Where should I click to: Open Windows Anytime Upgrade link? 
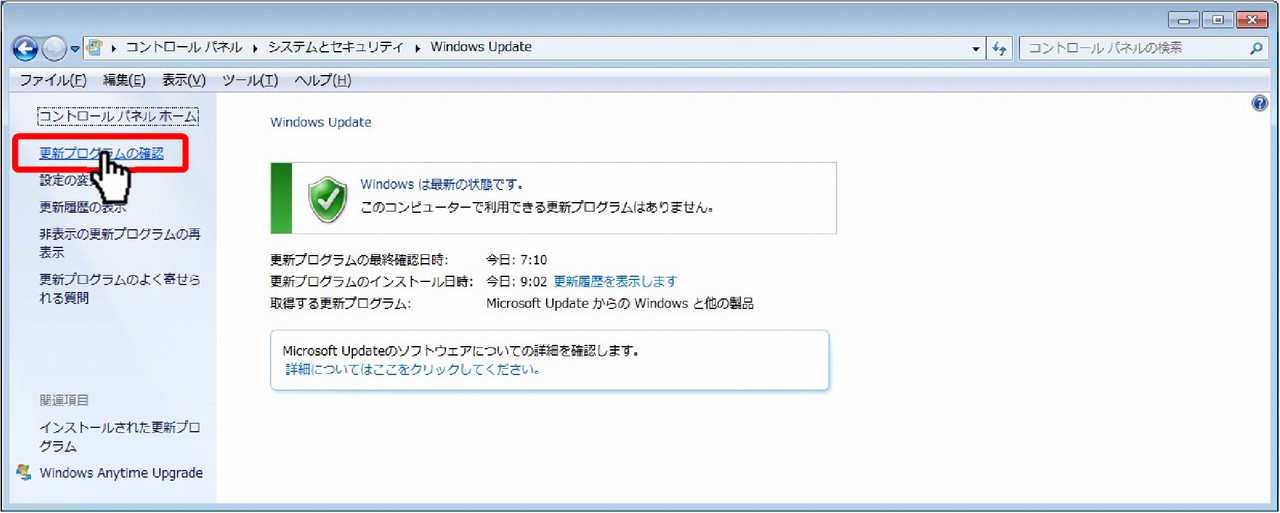(121, 473)
